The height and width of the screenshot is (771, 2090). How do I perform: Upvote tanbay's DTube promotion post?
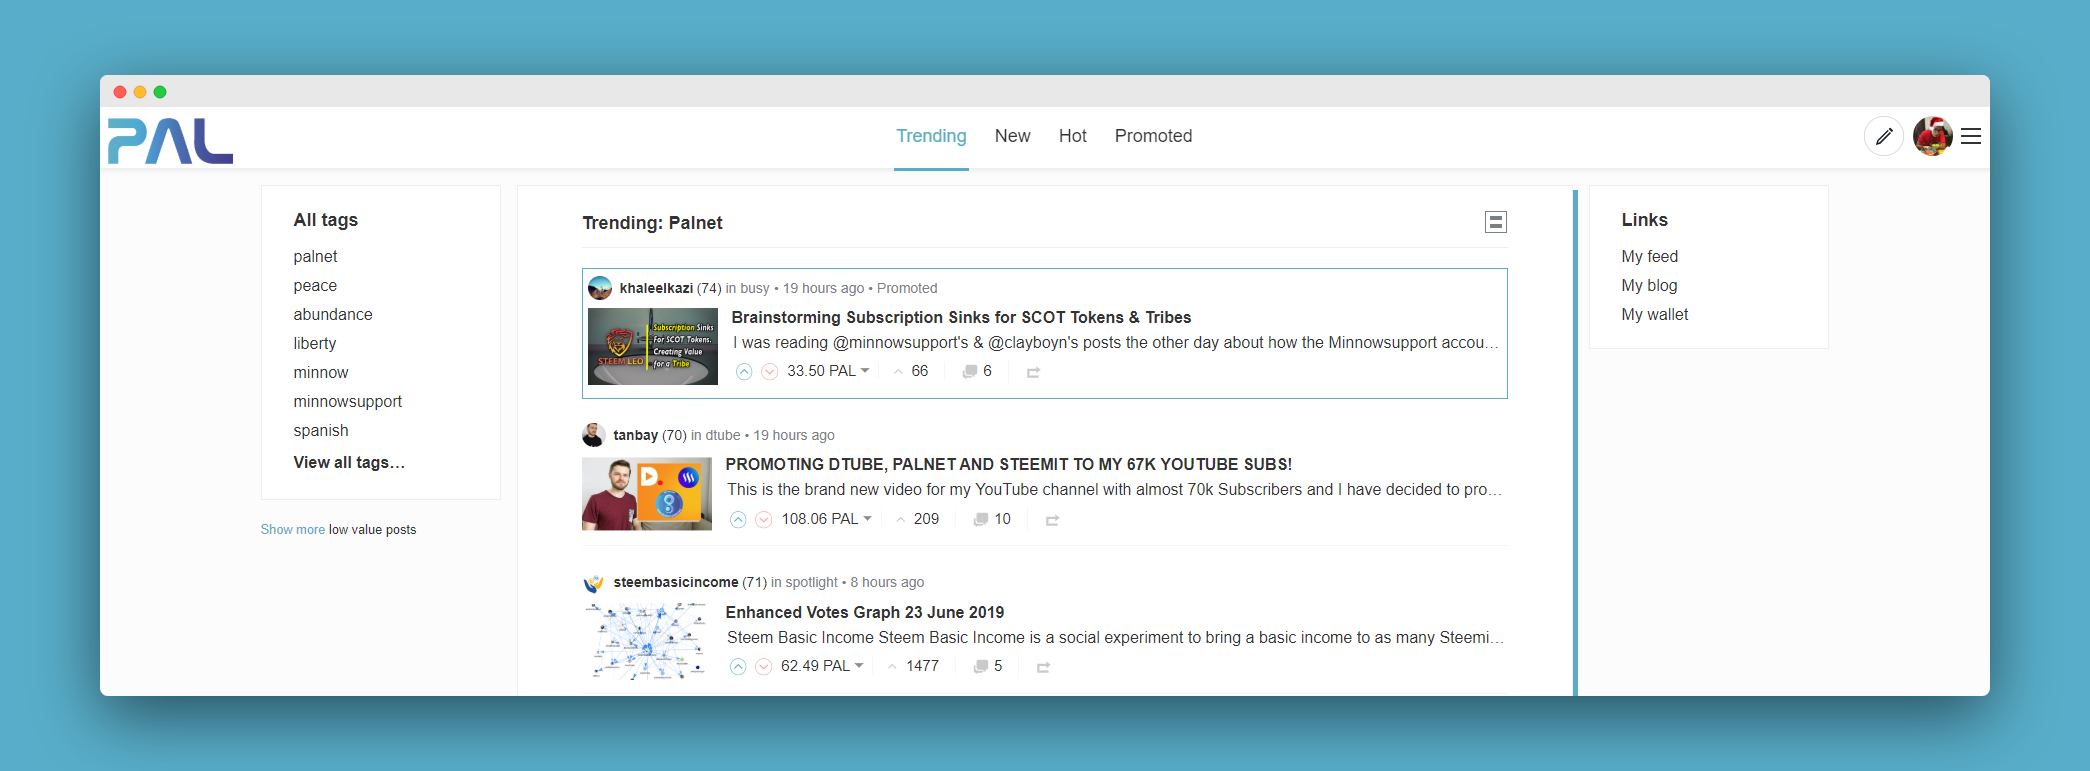(738, 519)
